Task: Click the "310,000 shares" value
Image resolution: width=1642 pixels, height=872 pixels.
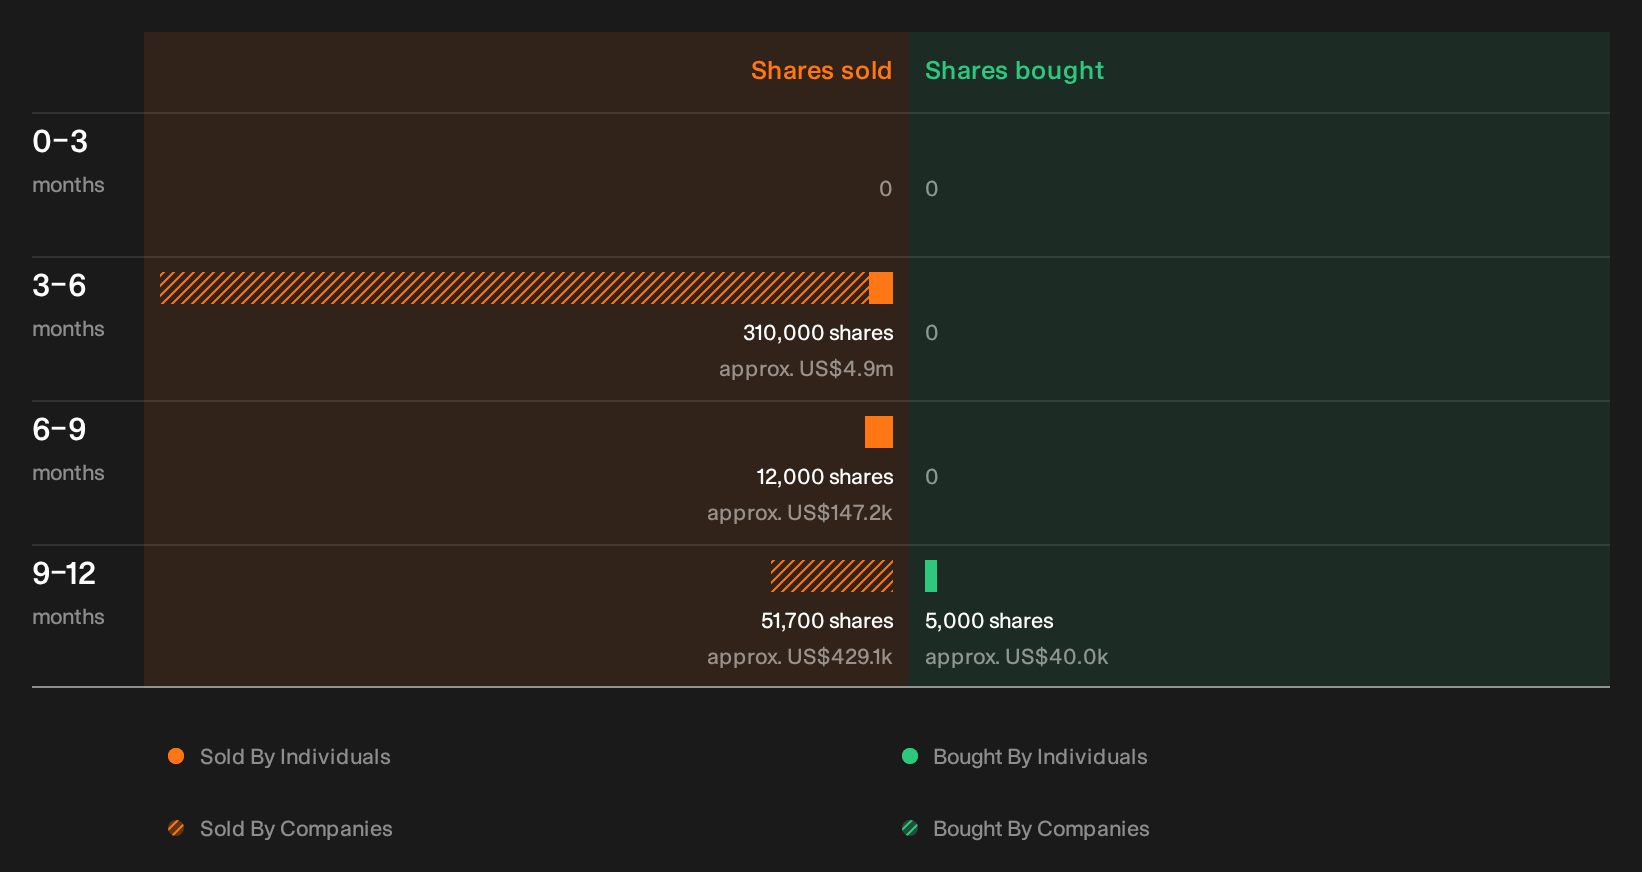Action: click(x=818, y=333)
